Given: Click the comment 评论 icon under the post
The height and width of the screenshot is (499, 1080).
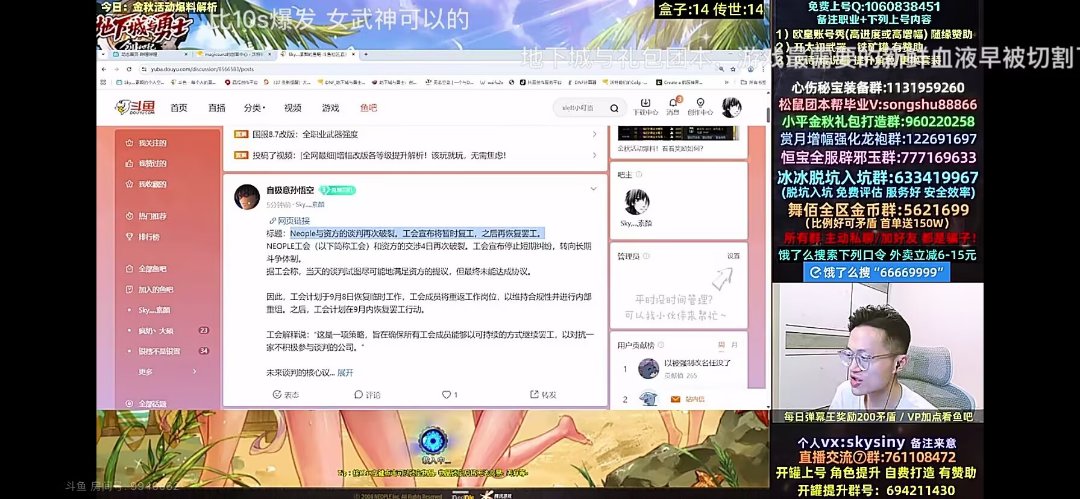Looking at the screenshot, I should (x=366, y=395).
